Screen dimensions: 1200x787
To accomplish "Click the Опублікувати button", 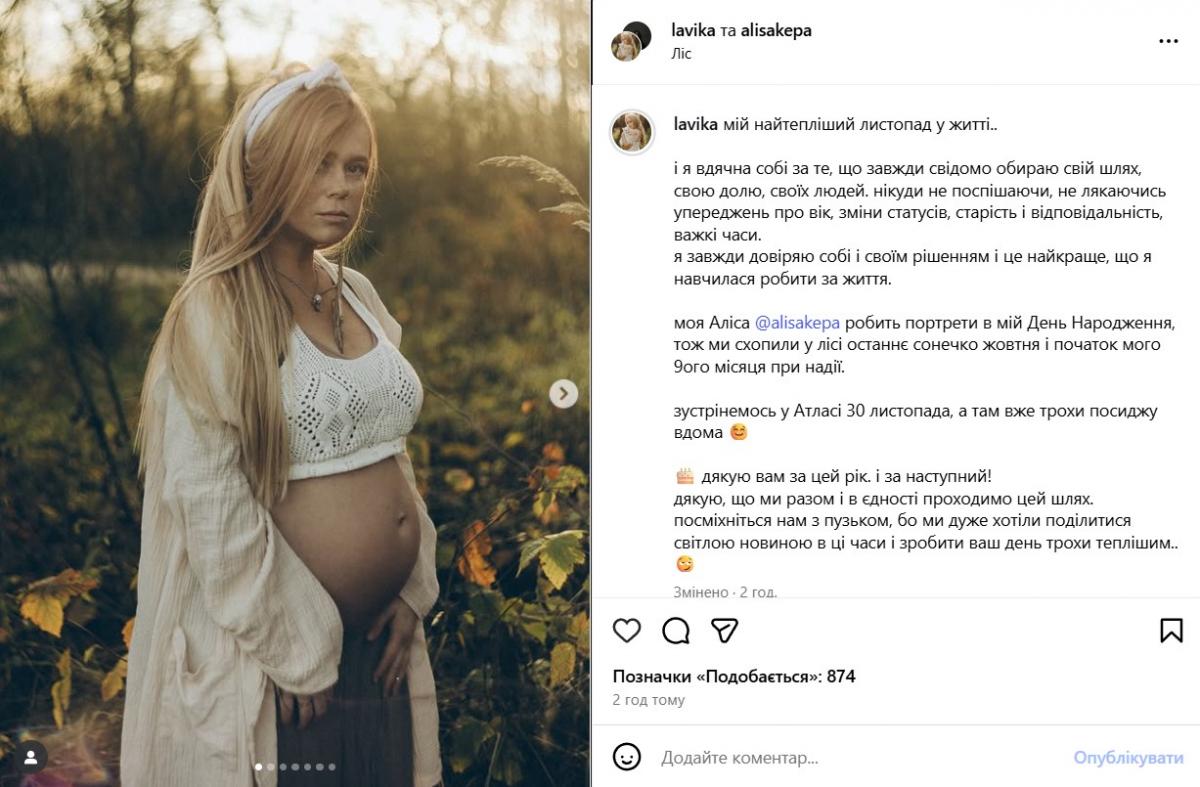I will pos(1128,758).
